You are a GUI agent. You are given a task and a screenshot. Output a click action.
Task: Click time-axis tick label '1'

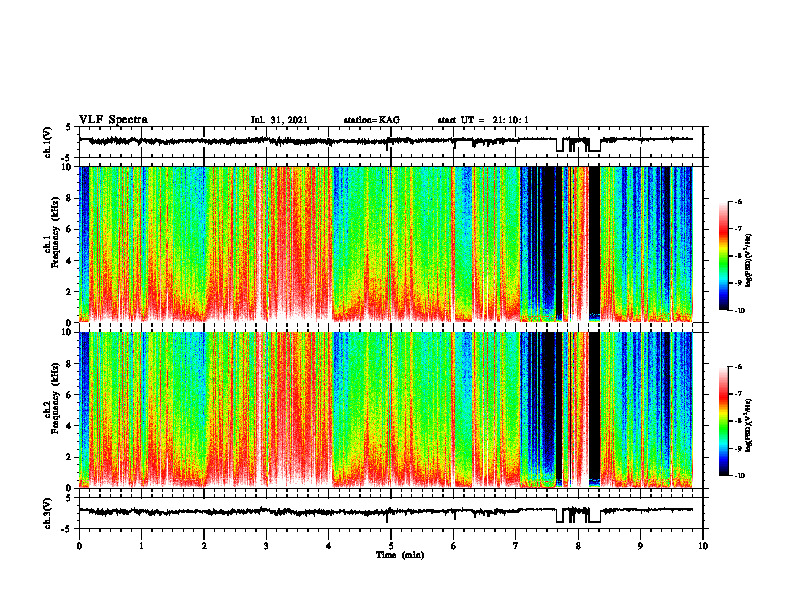(x=141, y=546)
